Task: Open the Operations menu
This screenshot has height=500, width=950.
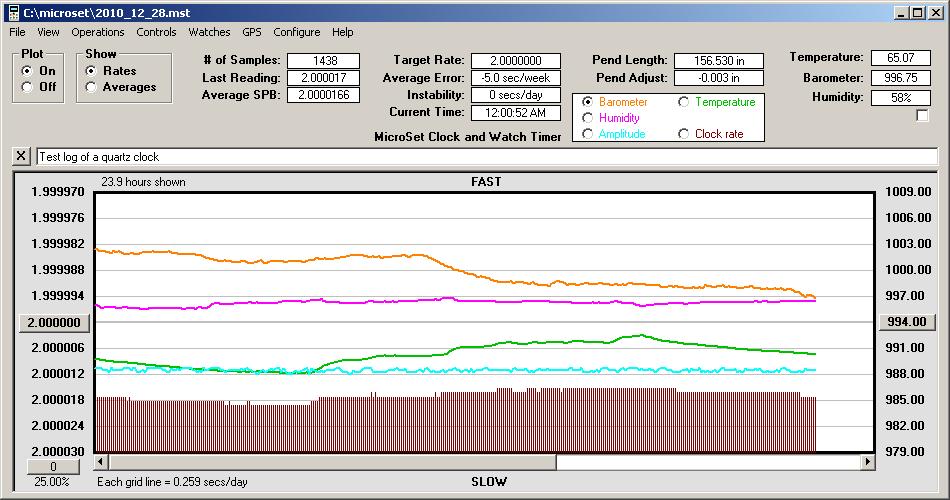Action: pyautogui.click(x=98, y=32)
